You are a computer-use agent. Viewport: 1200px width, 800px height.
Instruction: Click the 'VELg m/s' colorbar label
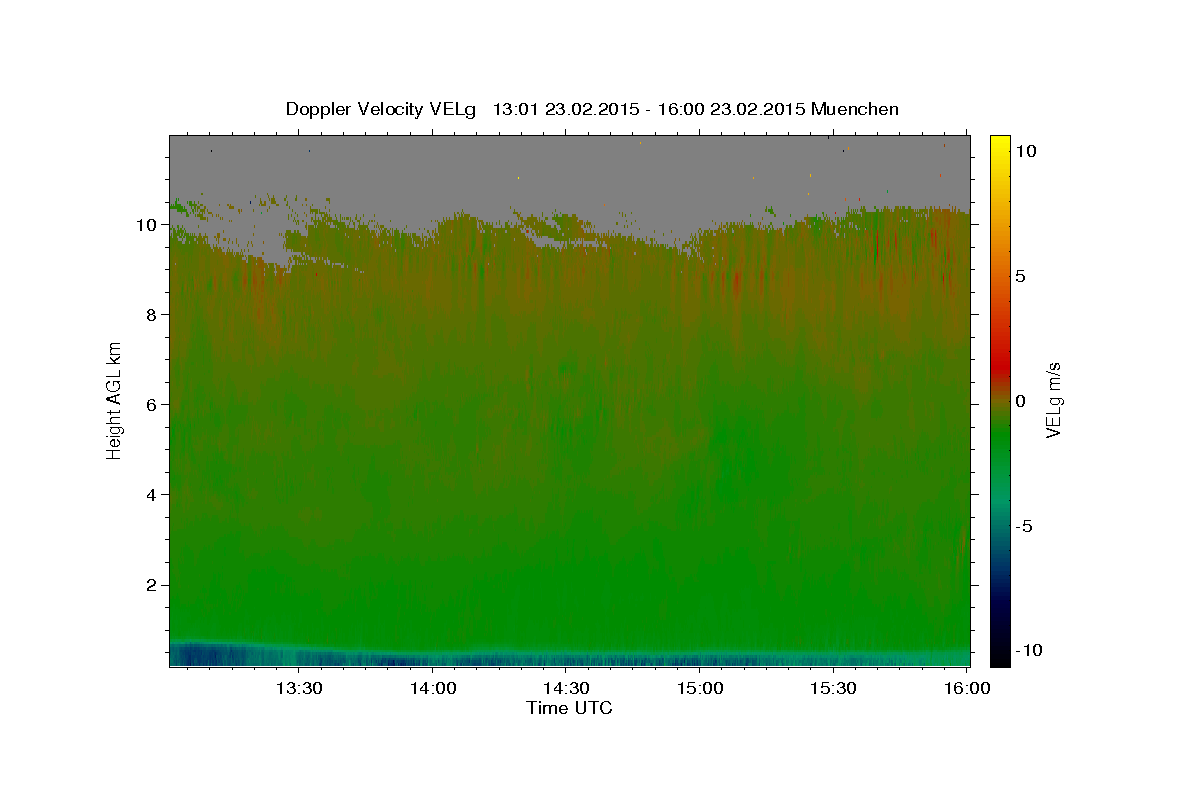tap(1053, 401)
